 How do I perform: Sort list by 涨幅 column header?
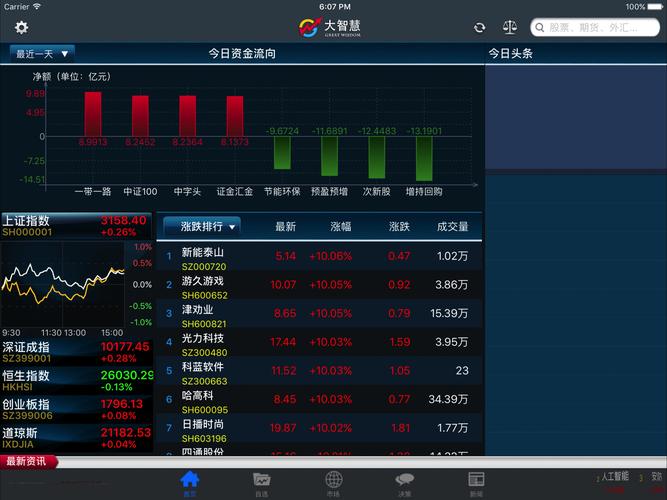[341, 227]
